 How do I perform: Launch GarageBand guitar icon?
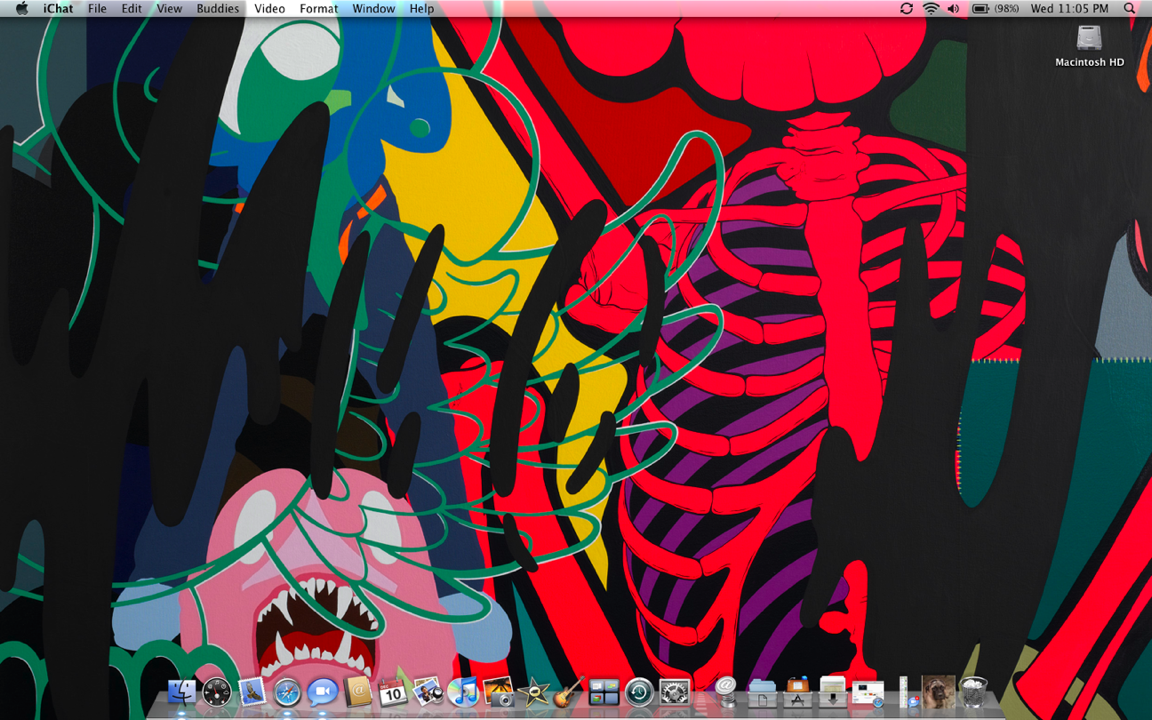pyautogui.click(x=569, y=692)
